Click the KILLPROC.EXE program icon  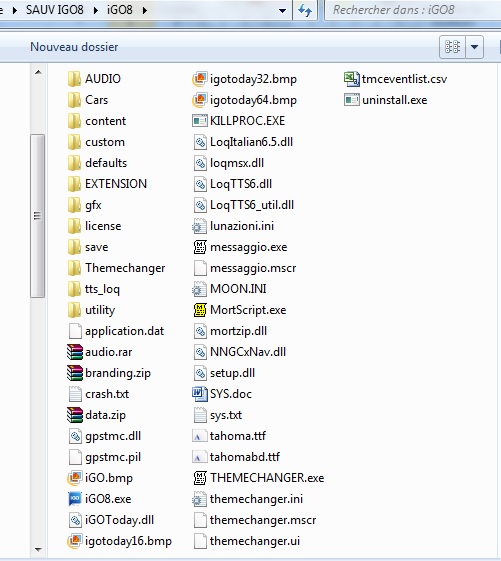click(200, 121)
